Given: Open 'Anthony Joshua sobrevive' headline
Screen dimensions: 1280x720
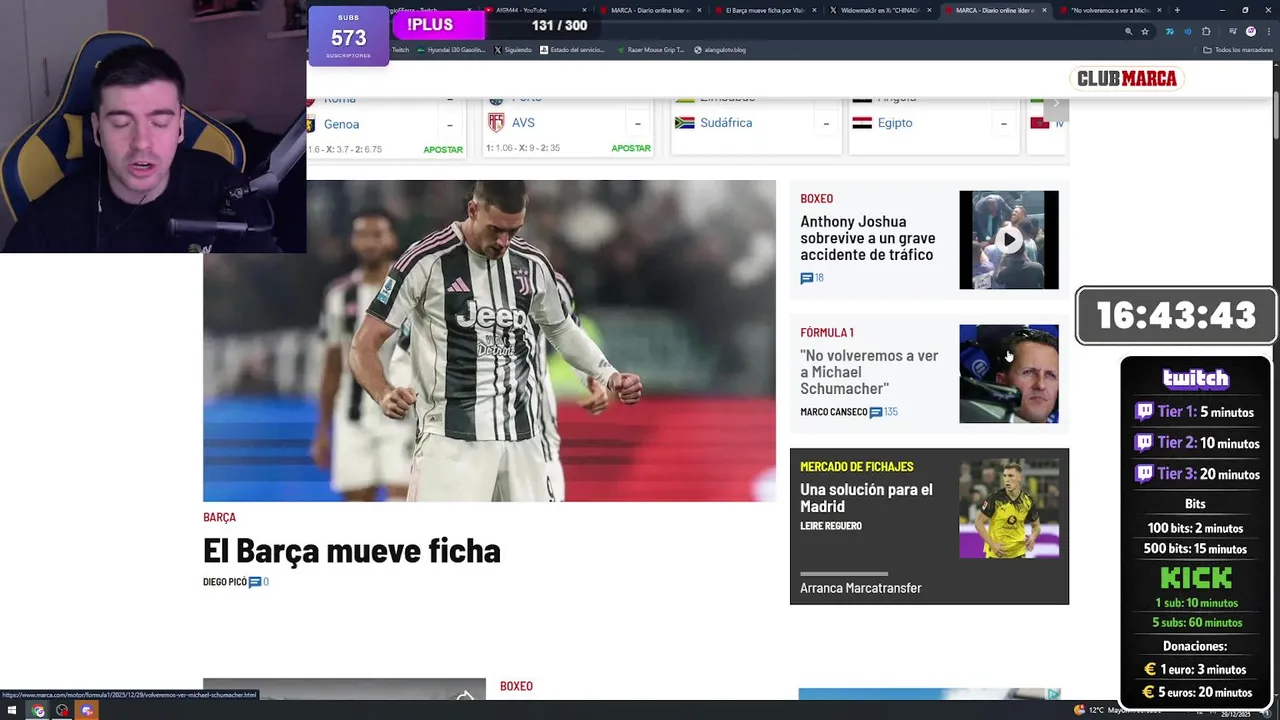Looking at the screenshot, I should pyautogui.click(x=867, y=238).
